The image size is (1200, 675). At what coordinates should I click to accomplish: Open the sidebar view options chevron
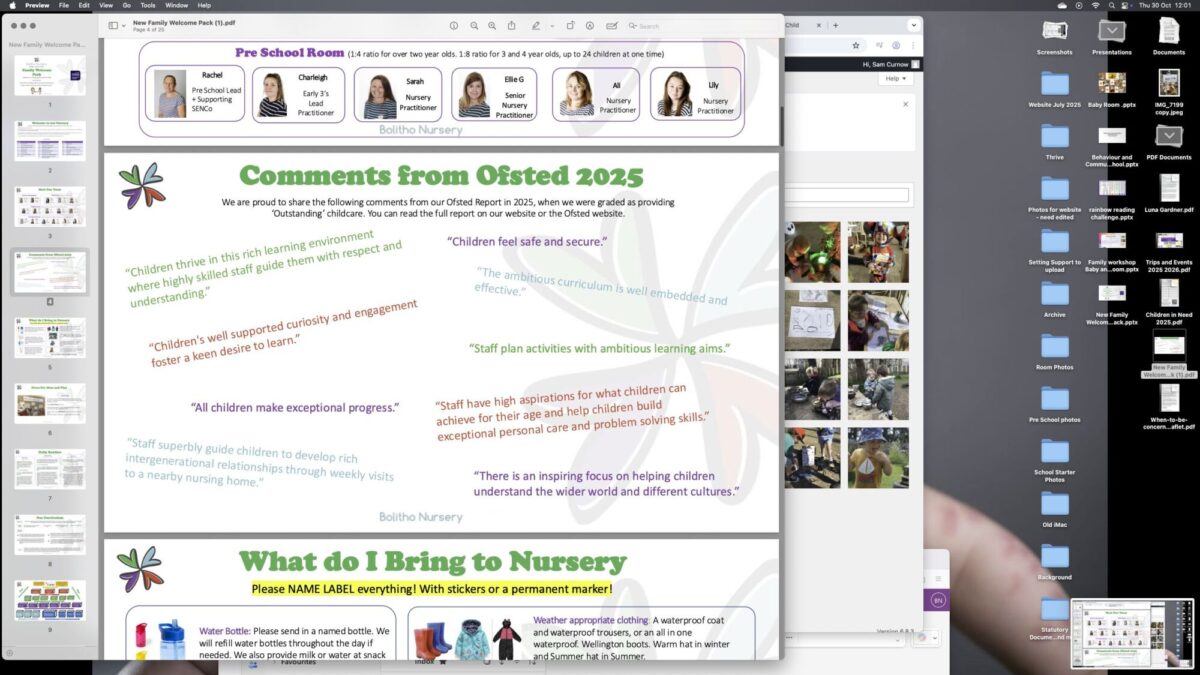pyautogui.click(x=123, y=25)
